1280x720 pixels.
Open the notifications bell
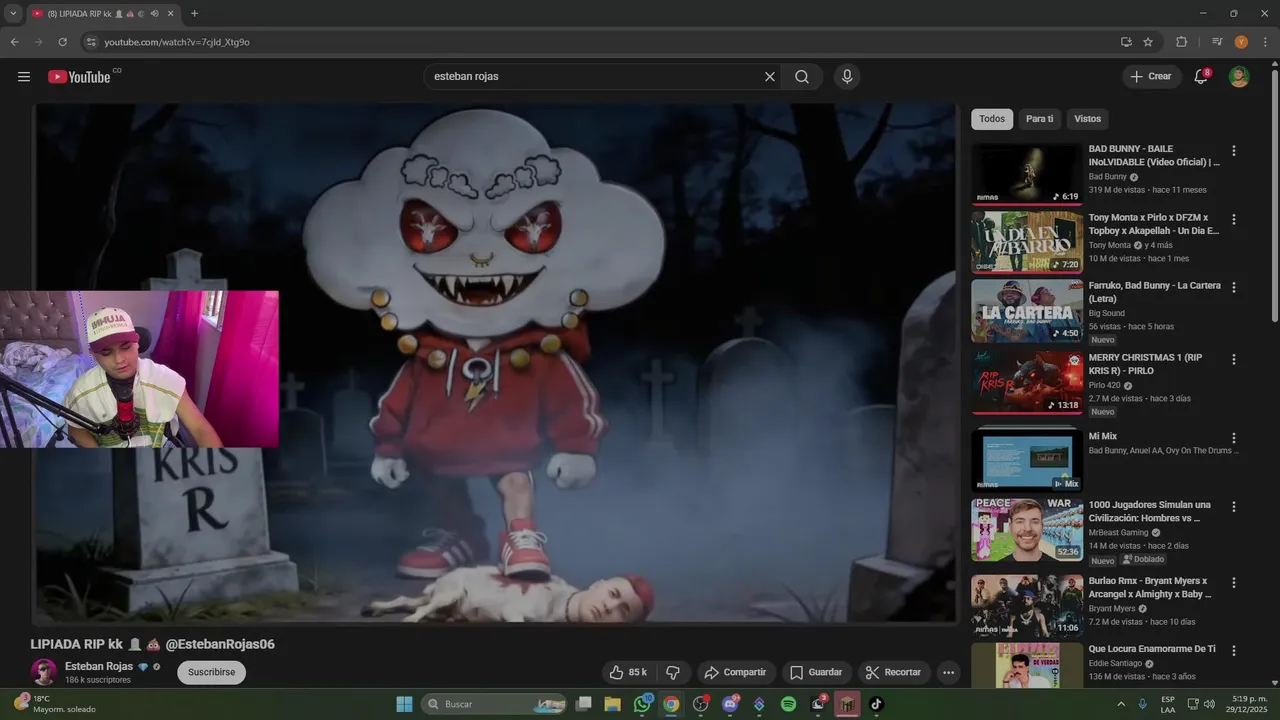pos(1202,77)
